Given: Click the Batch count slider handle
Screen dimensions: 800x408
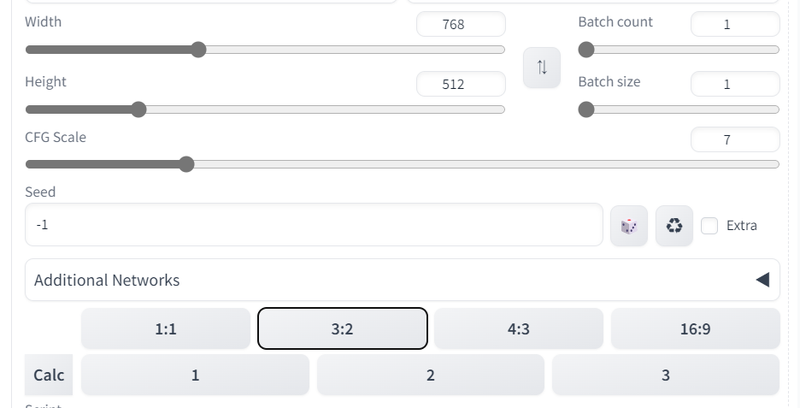Looking at the screenshot, I should click(x=586, y=49).
